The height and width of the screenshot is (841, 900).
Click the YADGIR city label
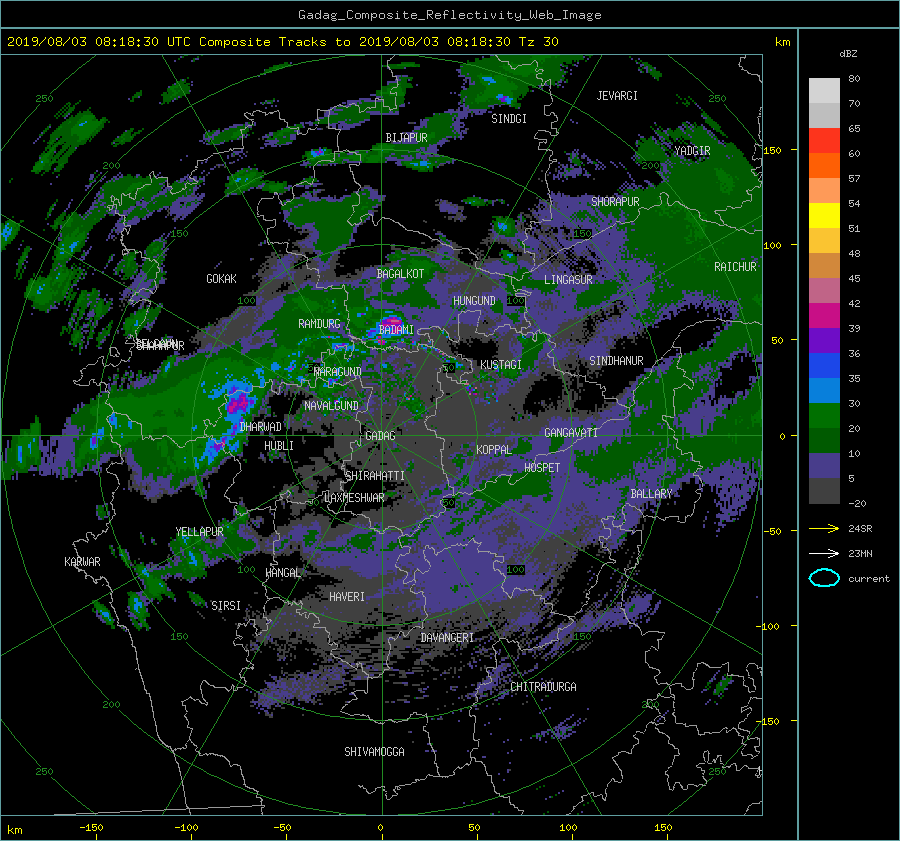(692, 151)
